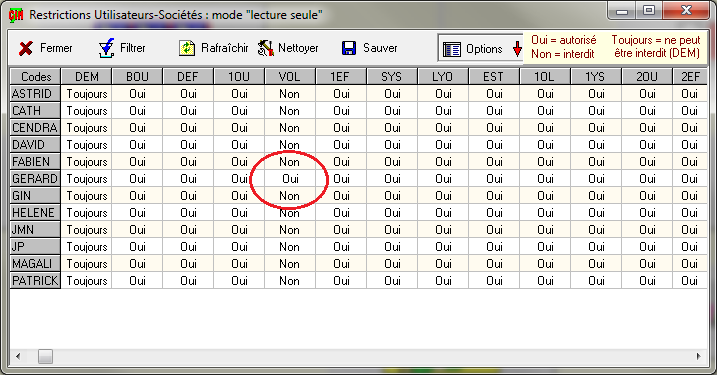Select the 1OU column header

[239, 76]
